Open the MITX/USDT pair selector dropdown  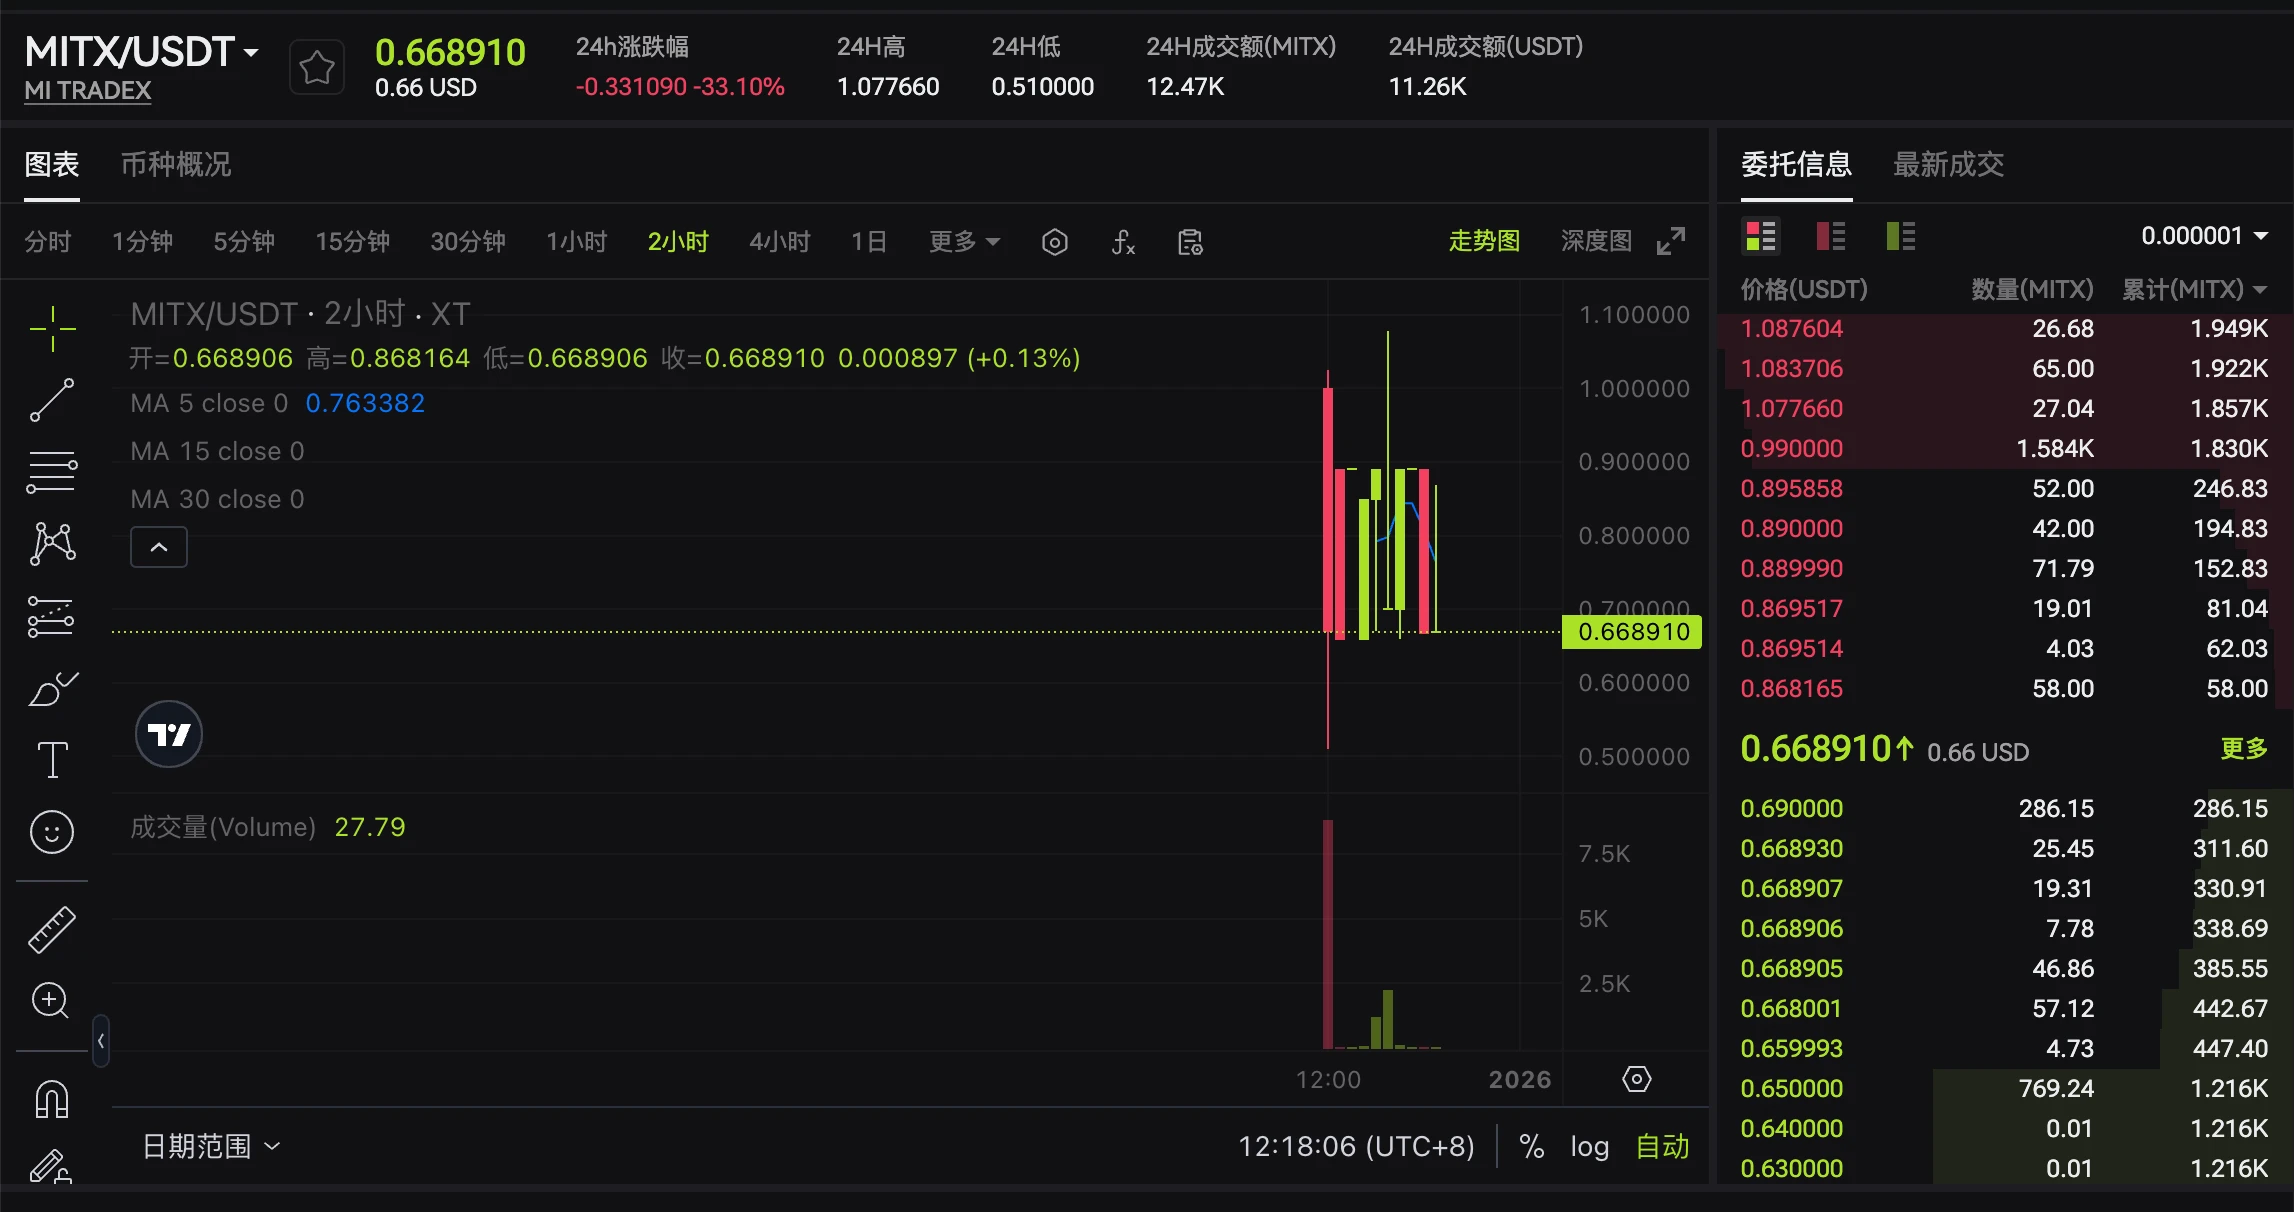143,52
